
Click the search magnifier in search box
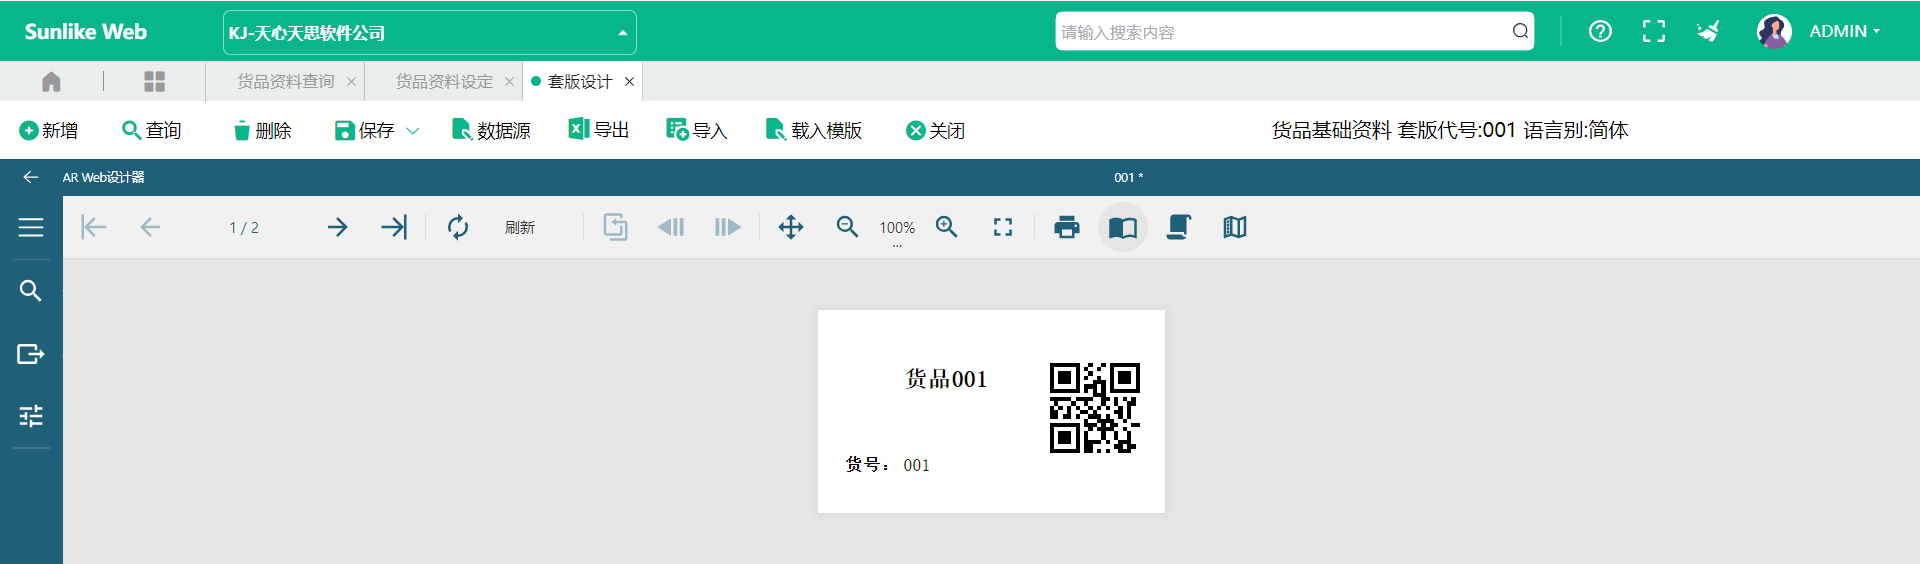pyautogui.click(x=1520, y=31)
